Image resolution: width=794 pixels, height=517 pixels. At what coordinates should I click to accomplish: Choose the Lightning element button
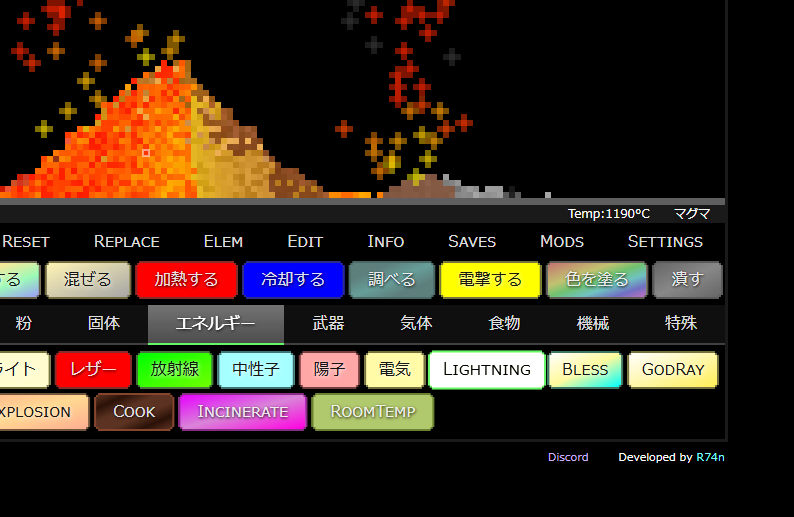(x=487, y=369)
